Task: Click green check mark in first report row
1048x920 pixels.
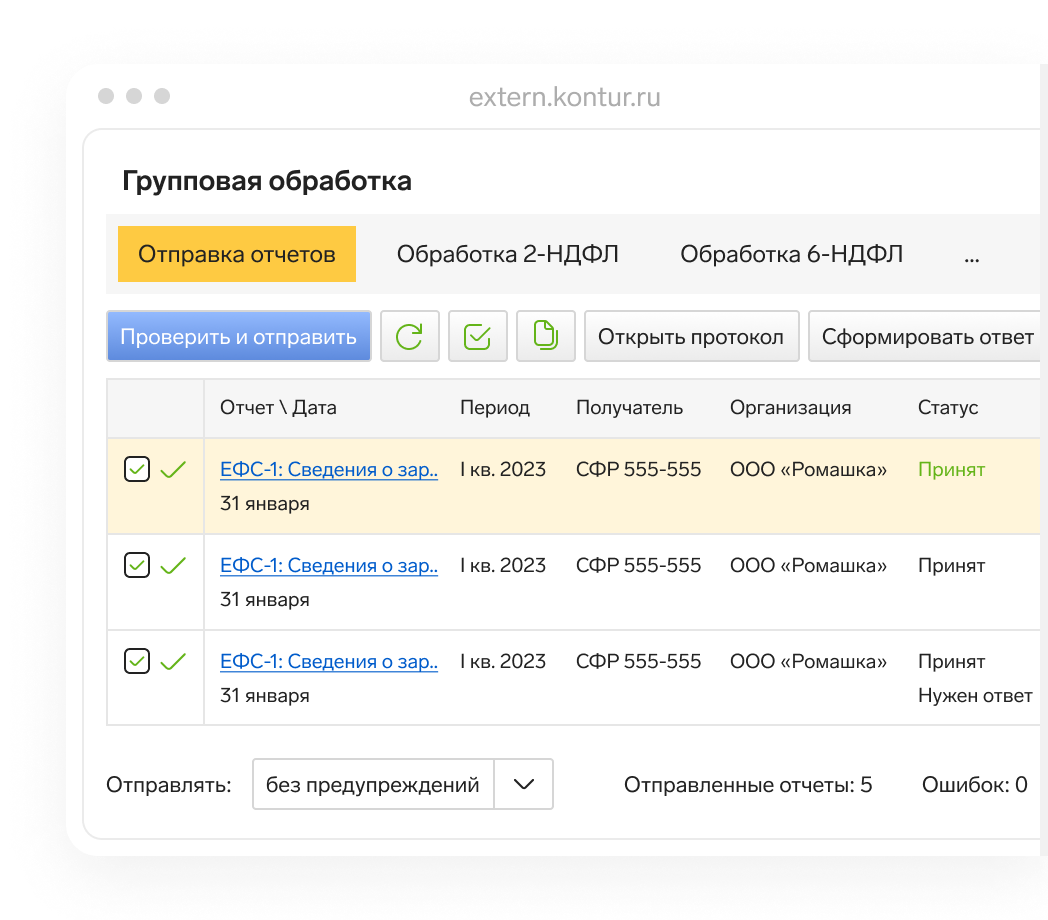Action: [173, 469]
